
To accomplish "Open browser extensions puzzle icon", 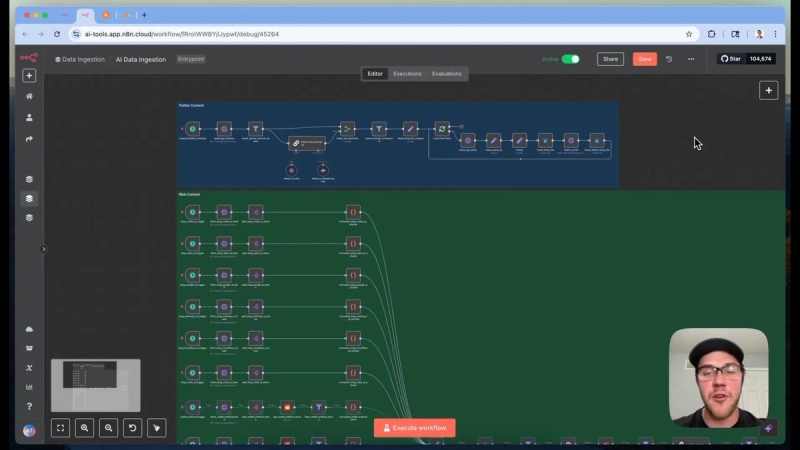I will pos(711,34).
